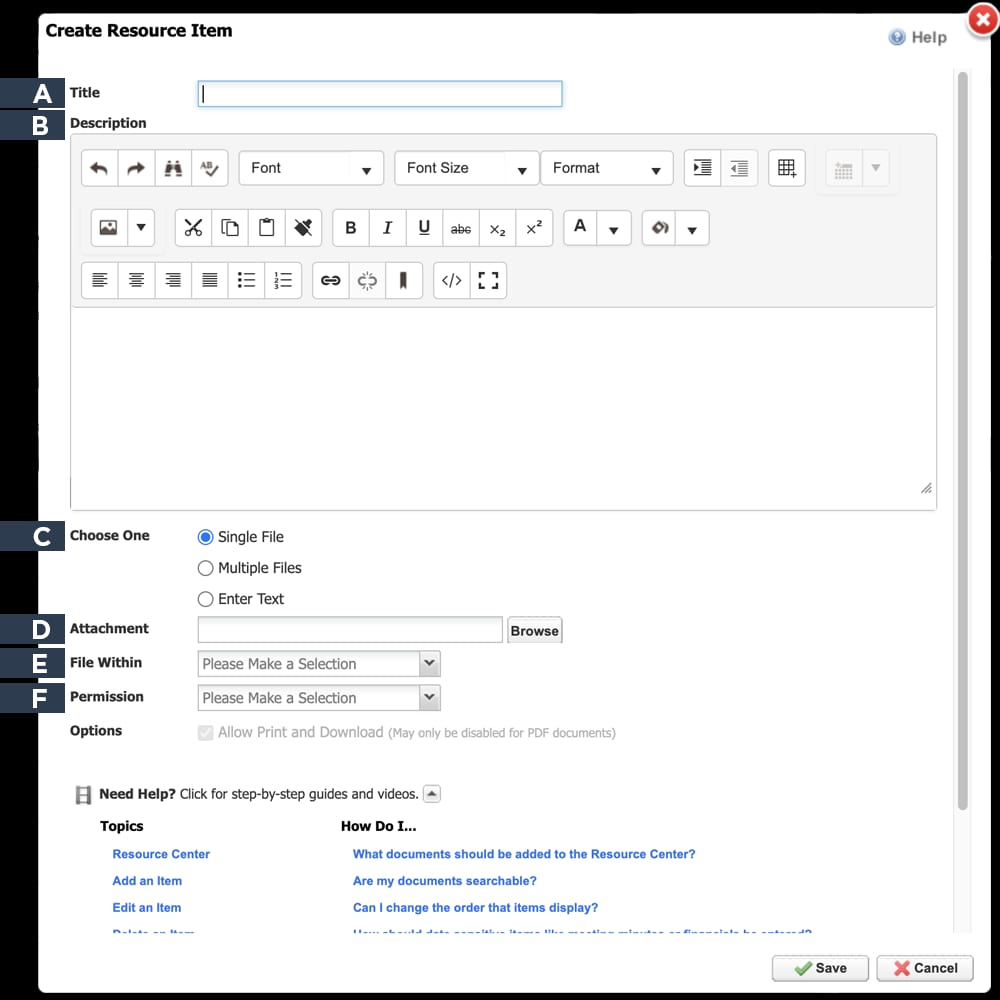Click the Redo arrow icon
The height and width of the screenshot is (1000, 1000).
point(136,168)
